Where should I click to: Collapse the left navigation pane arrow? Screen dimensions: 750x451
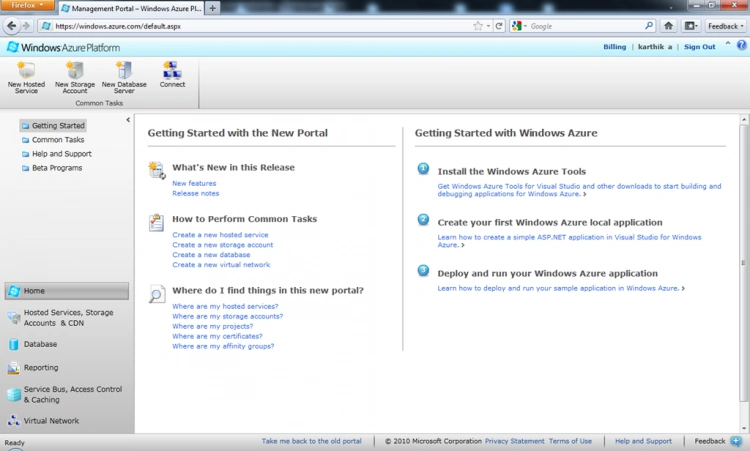[x=128, y=120]
